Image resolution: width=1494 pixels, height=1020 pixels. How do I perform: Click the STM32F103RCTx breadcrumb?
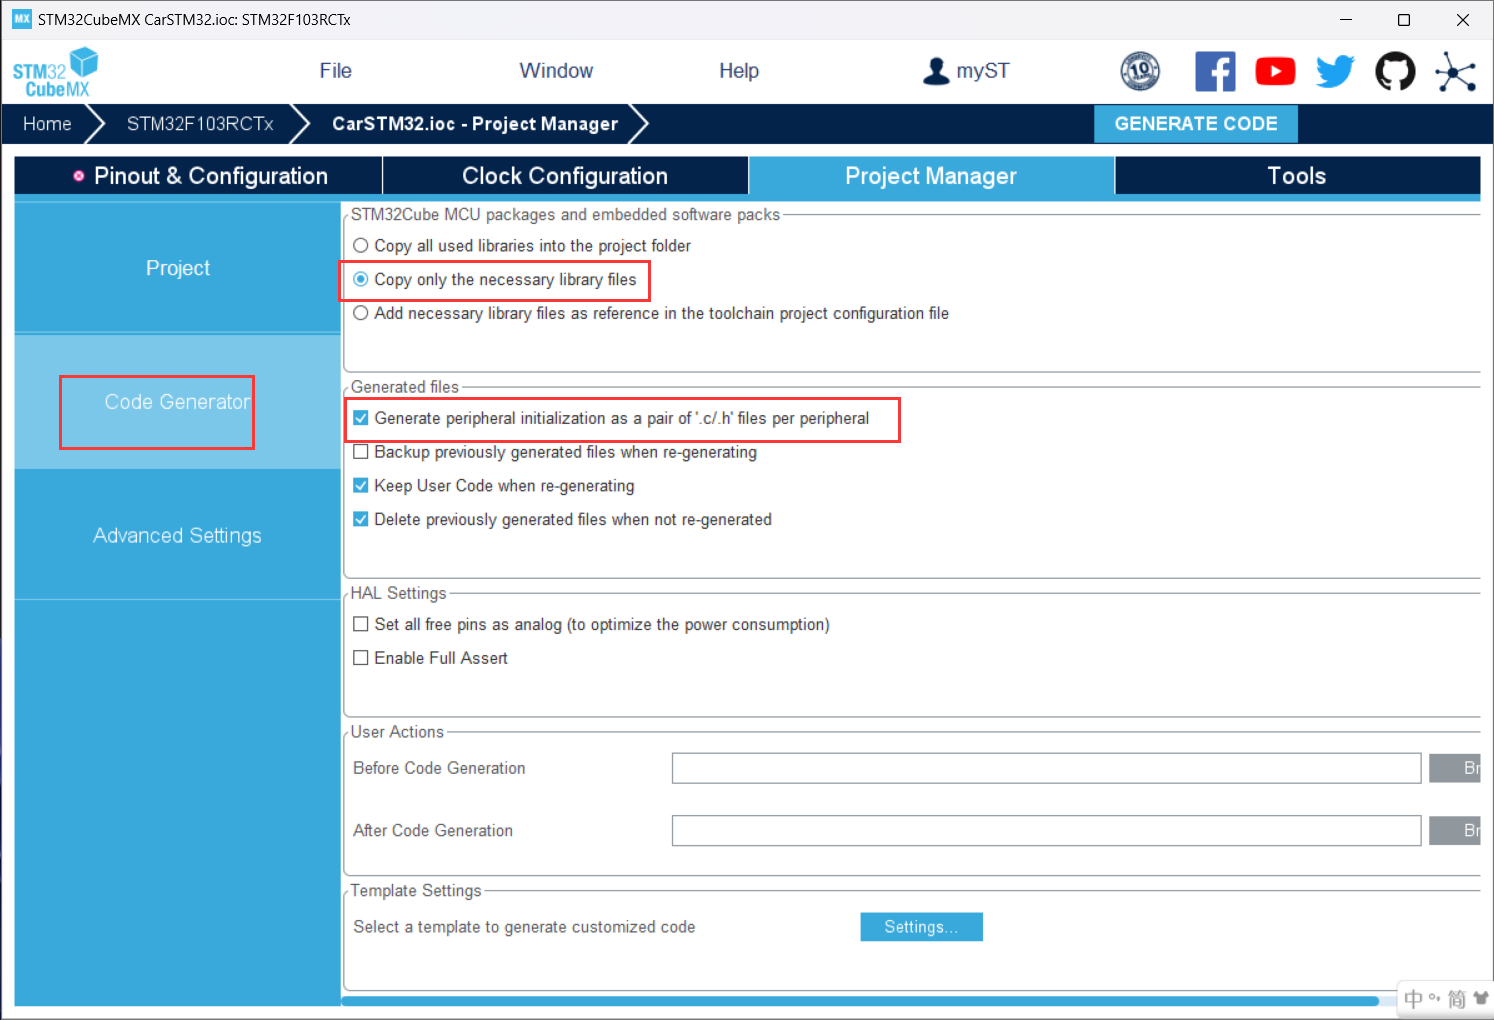(x=200, y=124)
